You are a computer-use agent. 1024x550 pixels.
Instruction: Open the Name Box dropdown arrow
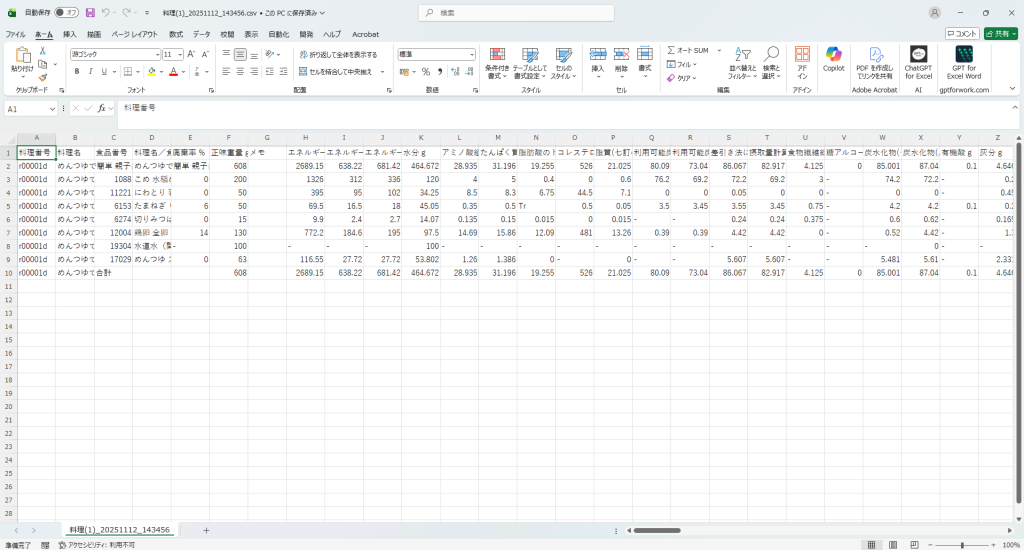pyautogui.click(x=52, y=107)
